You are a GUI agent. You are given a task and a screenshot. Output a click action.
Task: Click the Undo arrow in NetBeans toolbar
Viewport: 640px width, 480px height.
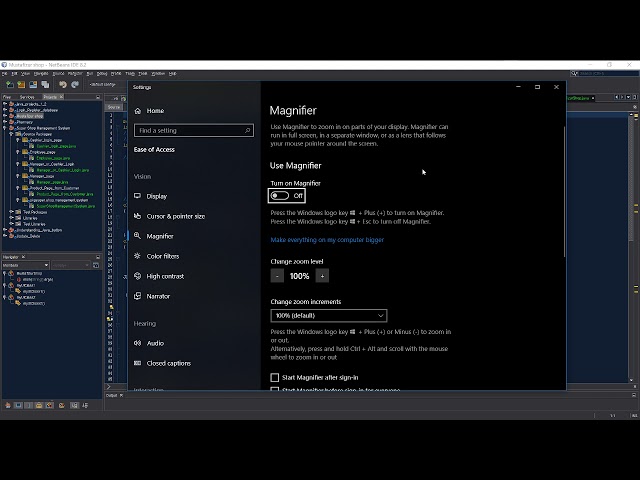click(63, 84)
